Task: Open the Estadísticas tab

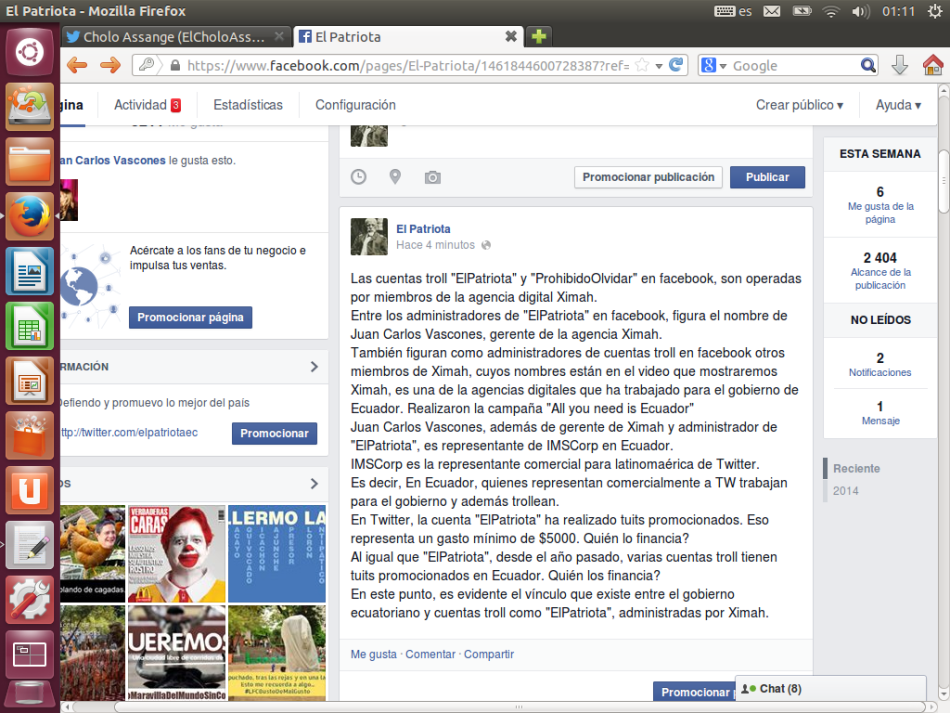Action: (x=248, y=105)
